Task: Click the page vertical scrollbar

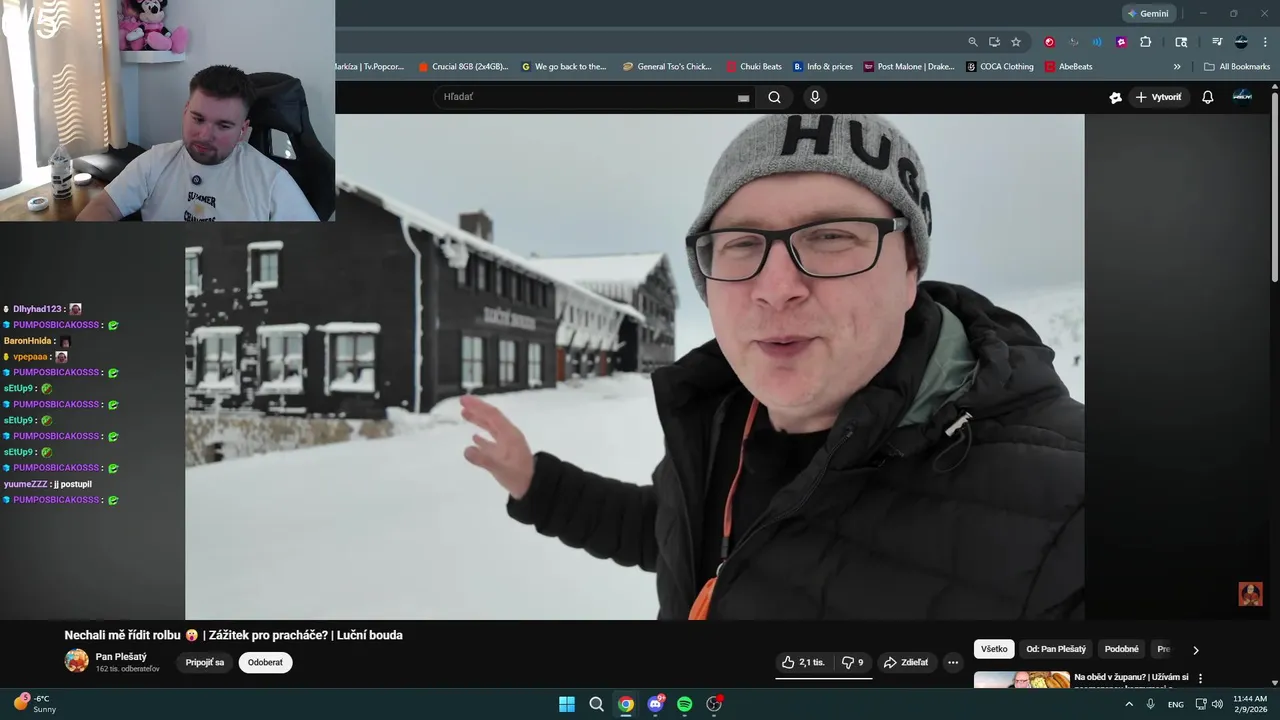Action: (x=1274, y=189)
